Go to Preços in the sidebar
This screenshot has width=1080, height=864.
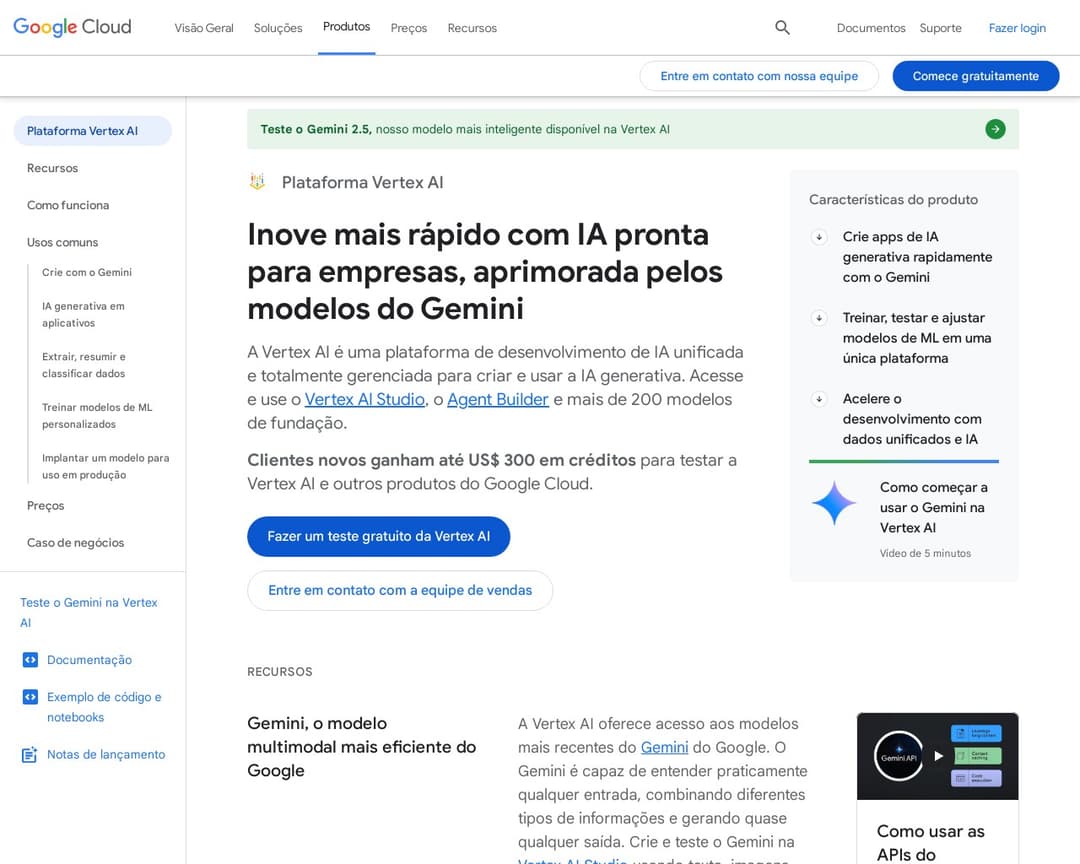click(45, 506)
